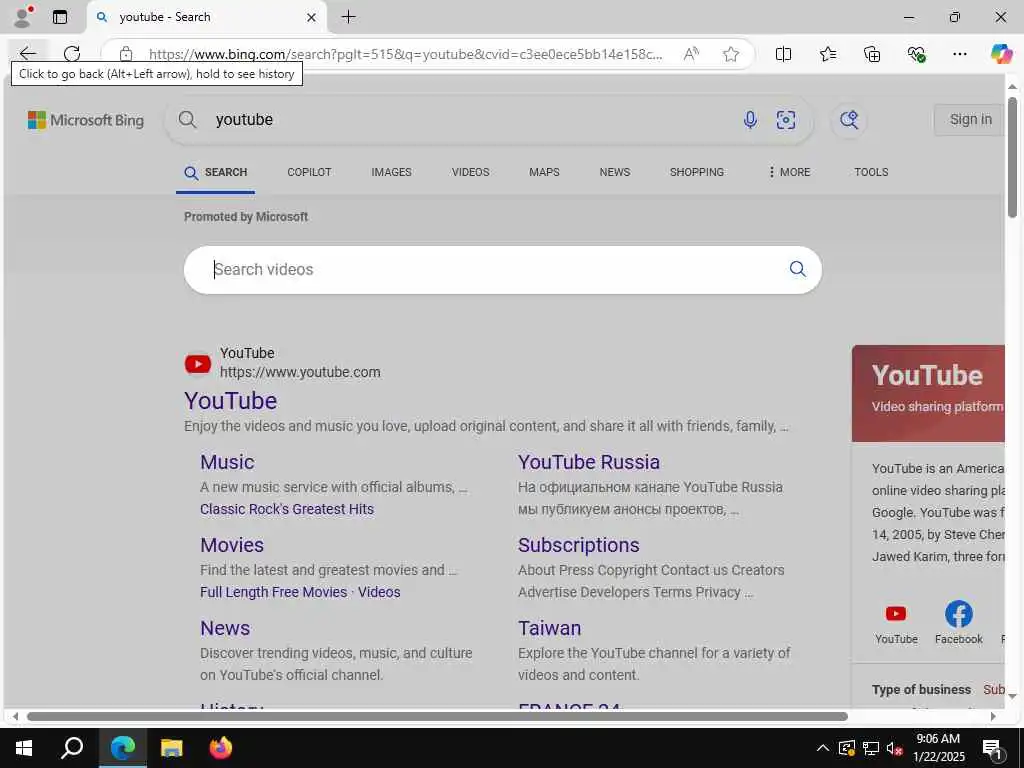Start voice search with microphone icon
Viewport: 1024px width, 768px height.
750,120
